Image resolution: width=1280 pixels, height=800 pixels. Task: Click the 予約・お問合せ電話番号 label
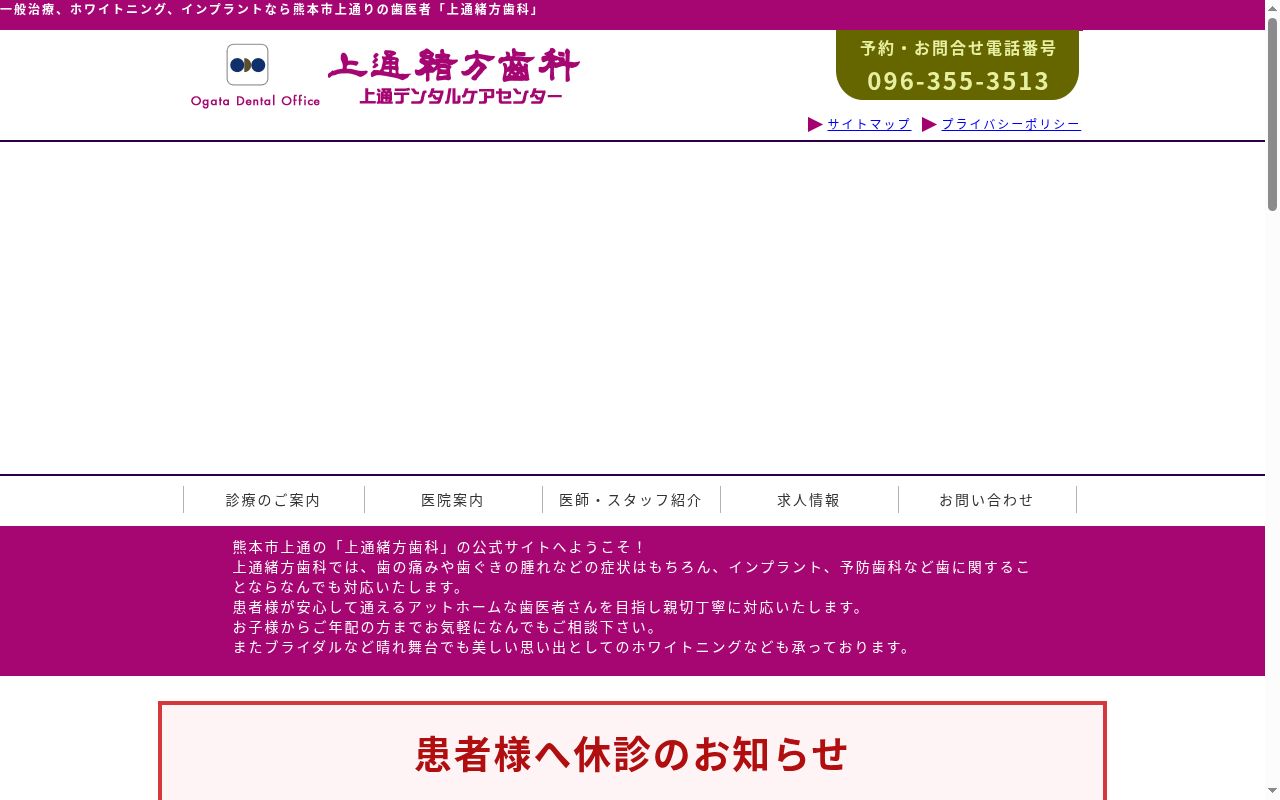click(958, 48)
